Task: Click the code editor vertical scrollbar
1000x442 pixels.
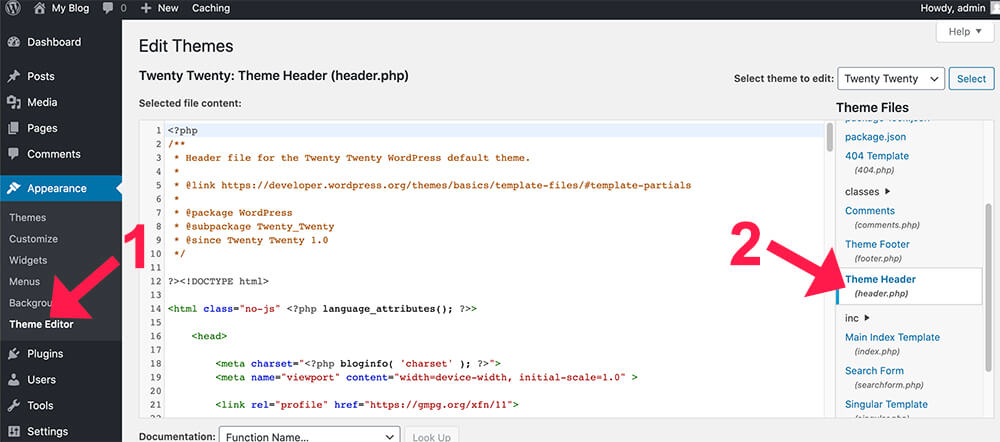Action: [x=830, y=137]
